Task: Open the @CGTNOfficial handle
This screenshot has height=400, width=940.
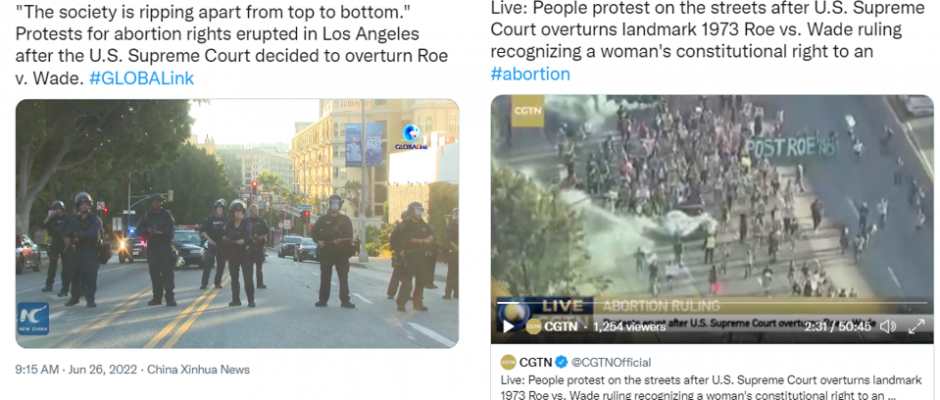Action: coord(611,362)
